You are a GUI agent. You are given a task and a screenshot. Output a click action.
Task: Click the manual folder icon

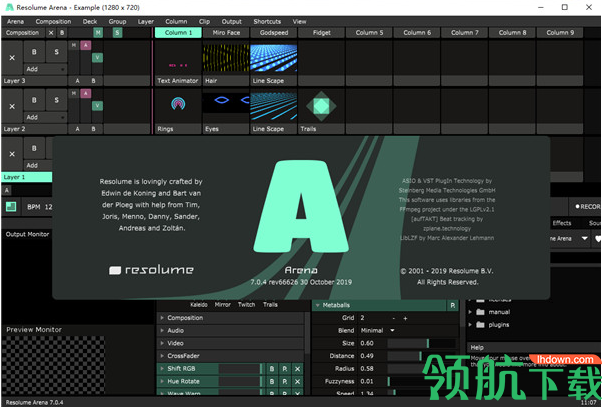[x=480, y=312]
